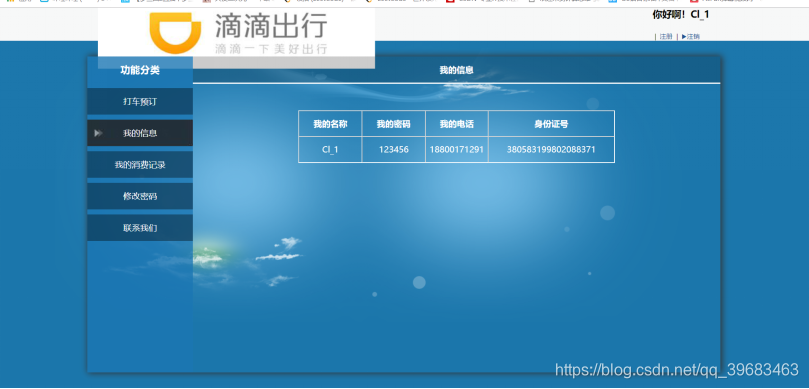Select the 123456 password cell
The image size is (809, 389).
(394, 150)
